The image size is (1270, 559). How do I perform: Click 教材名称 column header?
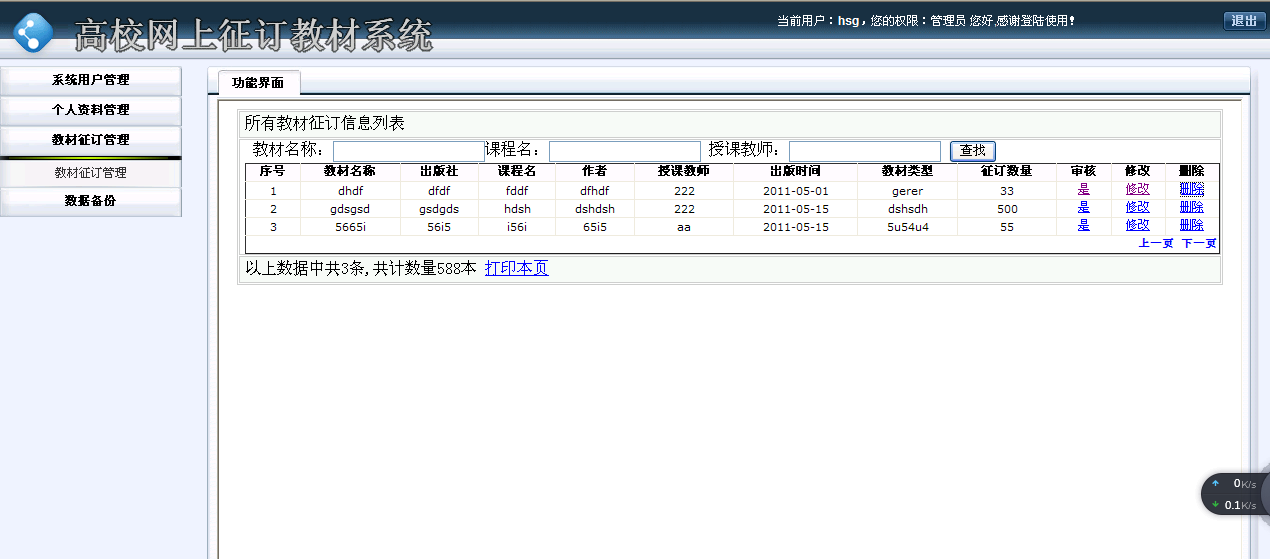tap(350, 171)
